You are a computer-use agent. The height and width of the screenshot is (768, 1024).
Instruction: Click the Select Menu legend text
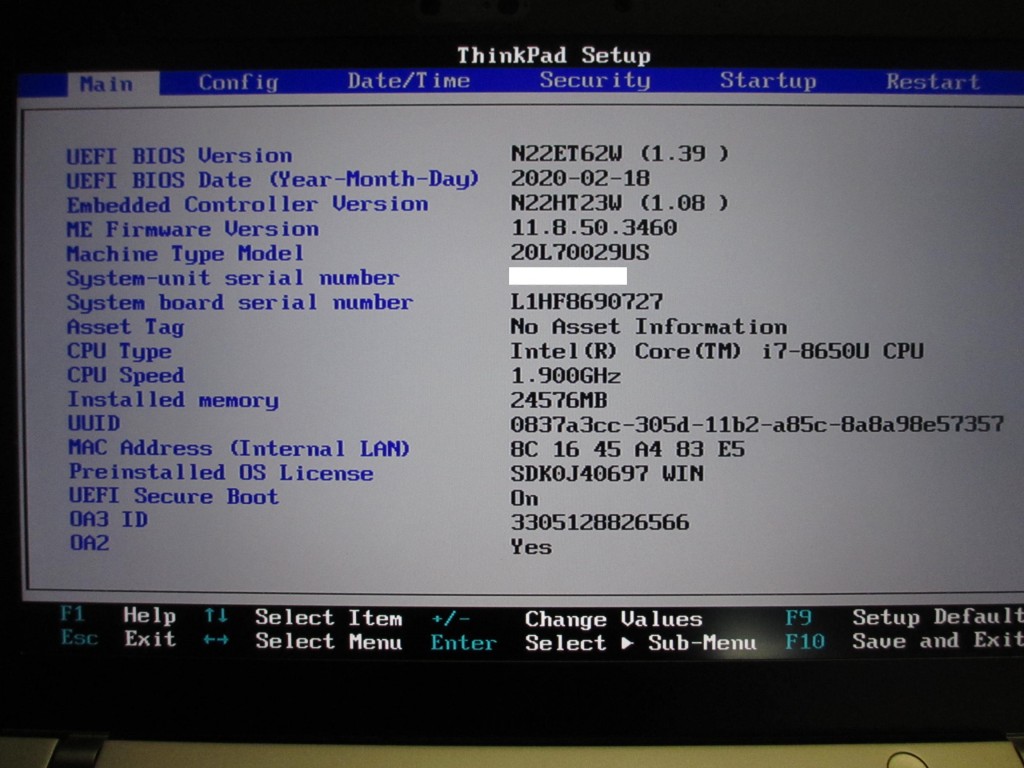click(328, 641)
